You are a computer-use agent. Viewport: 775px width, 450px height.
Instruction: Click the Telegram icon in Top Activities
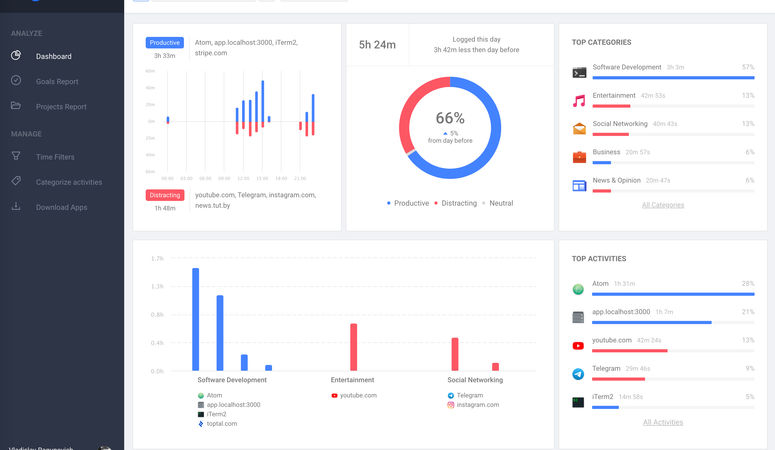click(x=578, y=374)
